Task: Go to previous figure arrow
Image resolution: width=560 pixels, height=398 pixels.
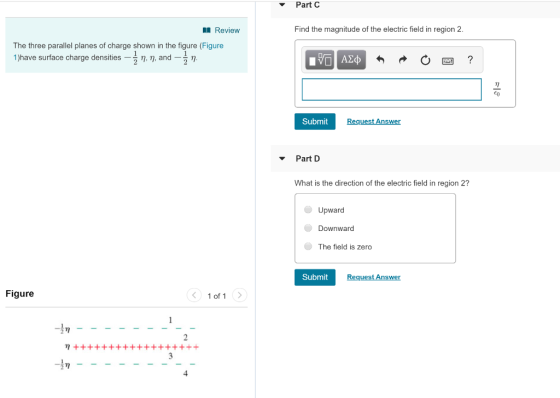Action: click(x=194, y=295)
